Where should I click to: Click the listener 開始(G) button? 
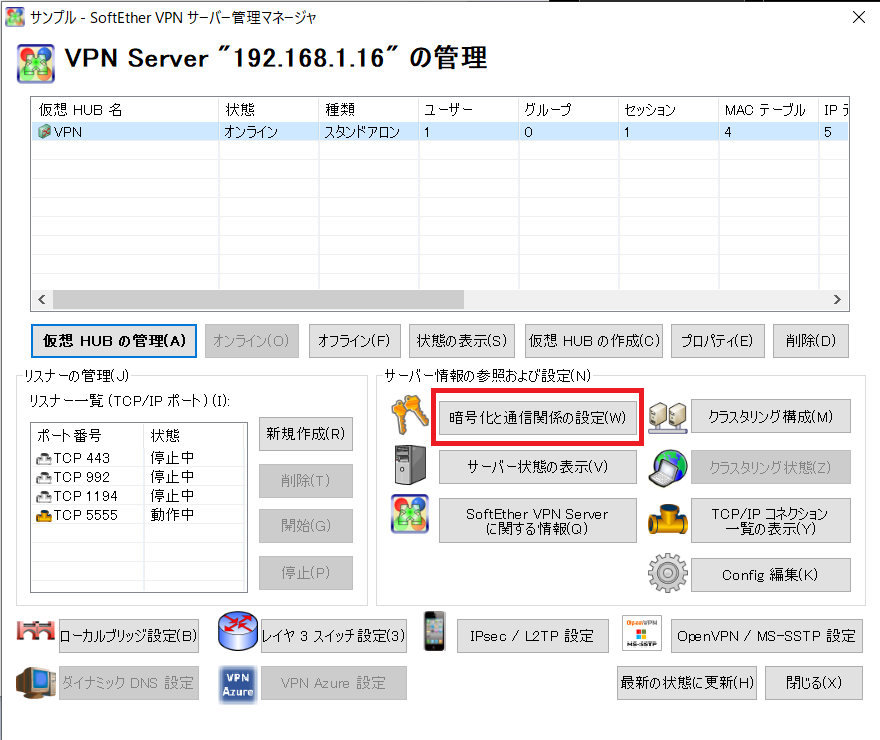point(306,526)
